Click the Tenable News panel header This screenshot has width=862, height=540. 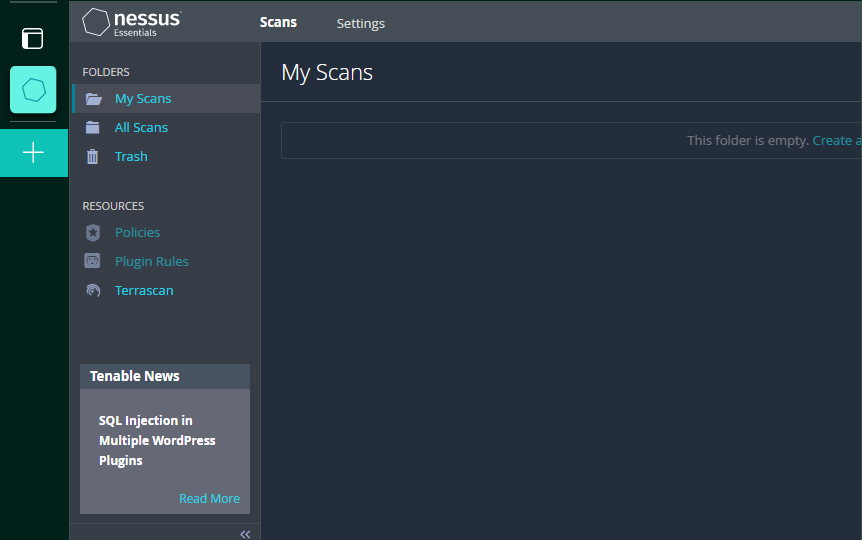tap(165, 377)
